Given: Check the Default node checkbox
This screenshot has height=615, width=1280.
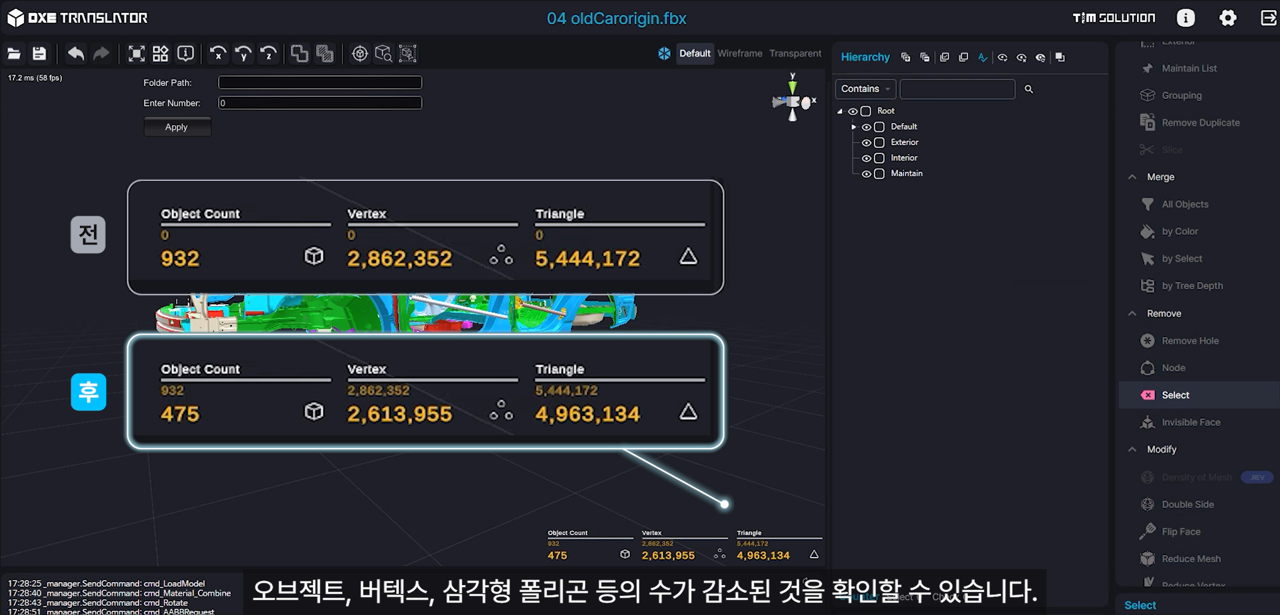Looking at the screenshot, I should (880, 127).
